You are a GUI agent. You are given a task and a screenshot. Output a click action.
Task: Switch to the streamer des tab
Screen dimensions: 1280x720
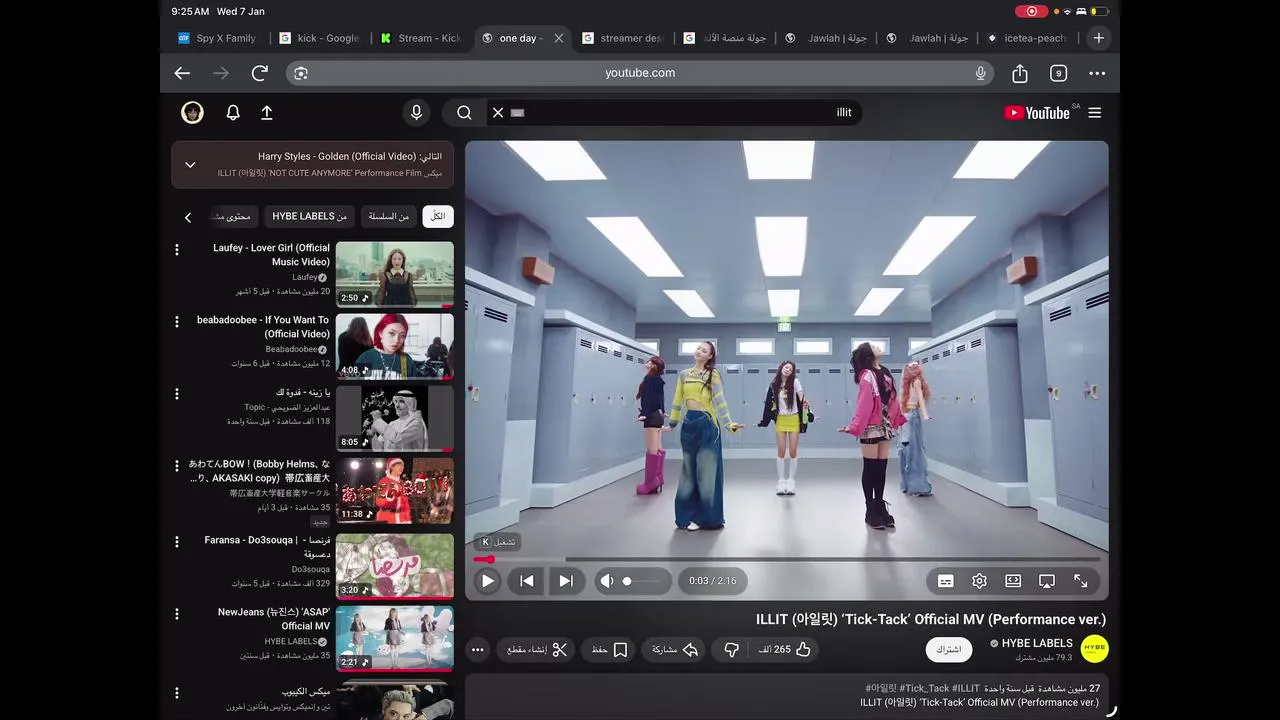point(623,38)
